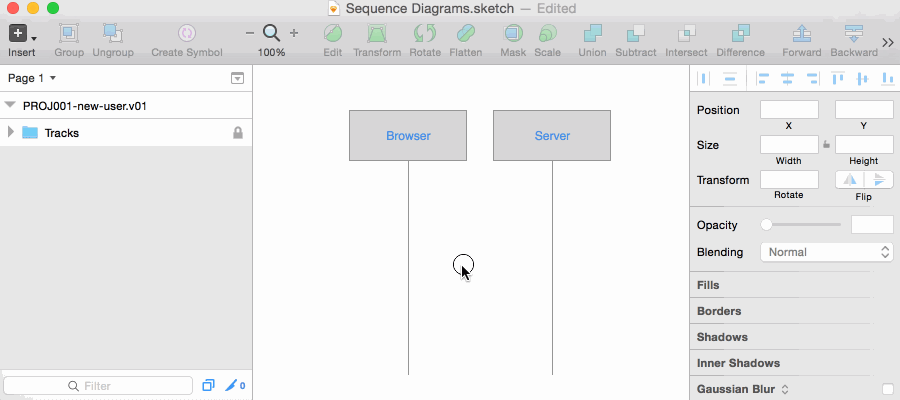Click the zoom out minus button
900x400 pixels.
click(x=250, y=33)
